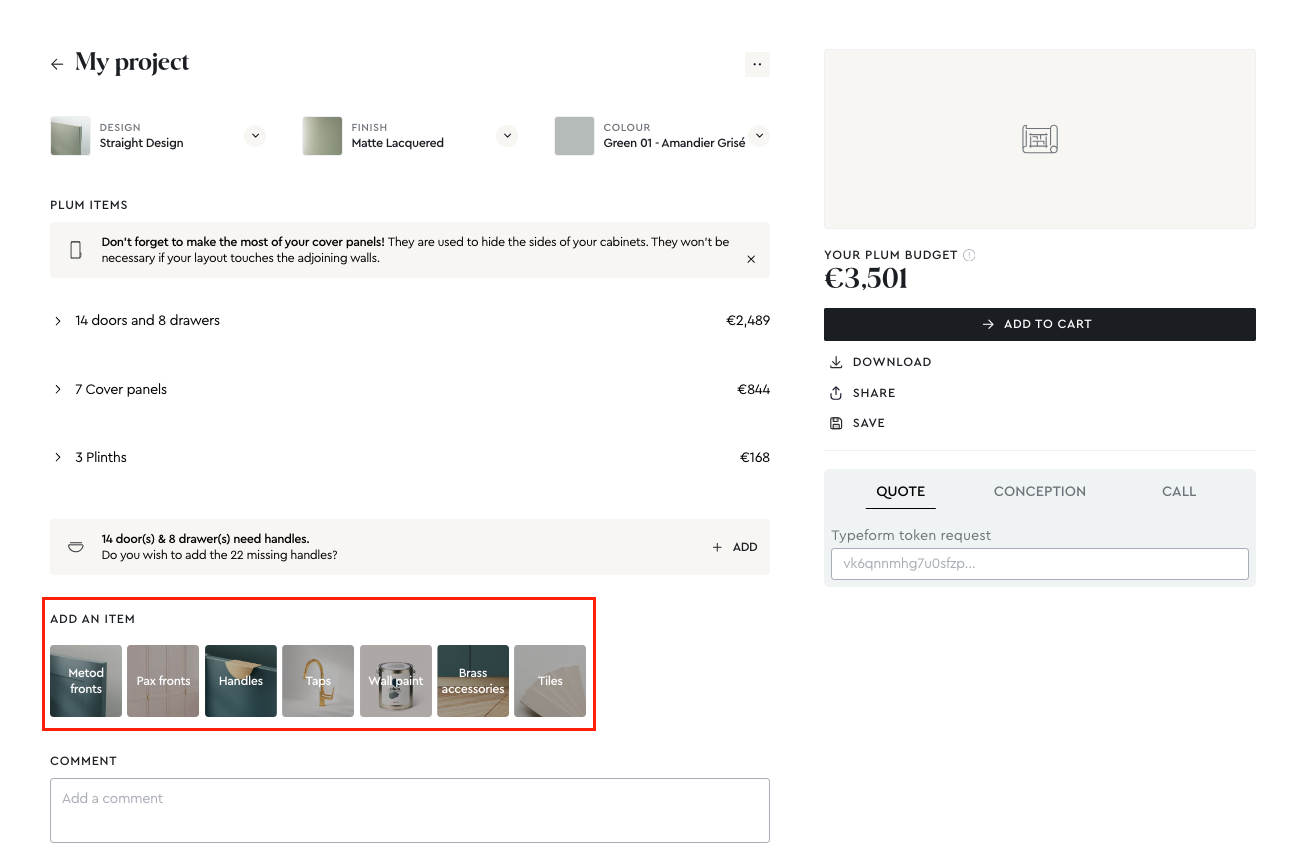Click the floor plan preview icon
The image size is (1291, 853).
(1039, 139)
